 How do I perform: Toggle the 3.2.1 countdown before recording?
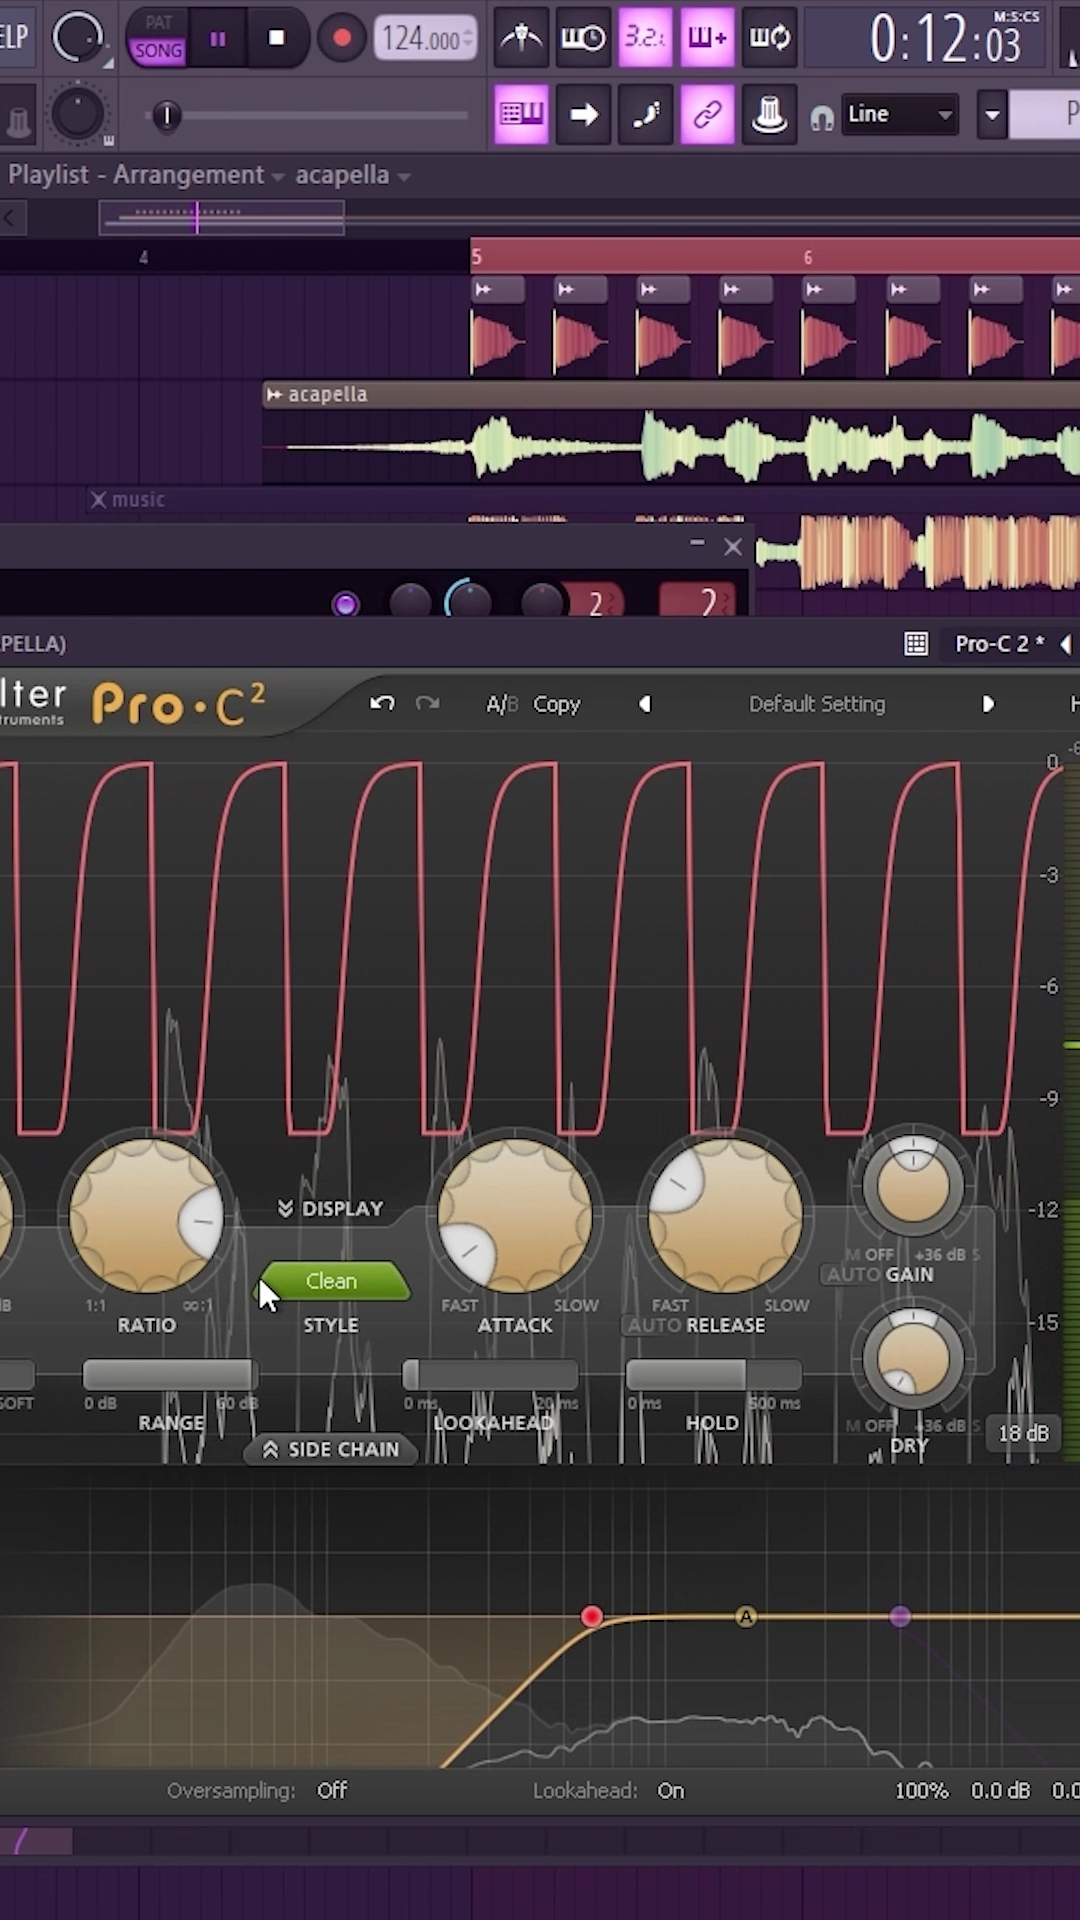click(x=645, y=38)
